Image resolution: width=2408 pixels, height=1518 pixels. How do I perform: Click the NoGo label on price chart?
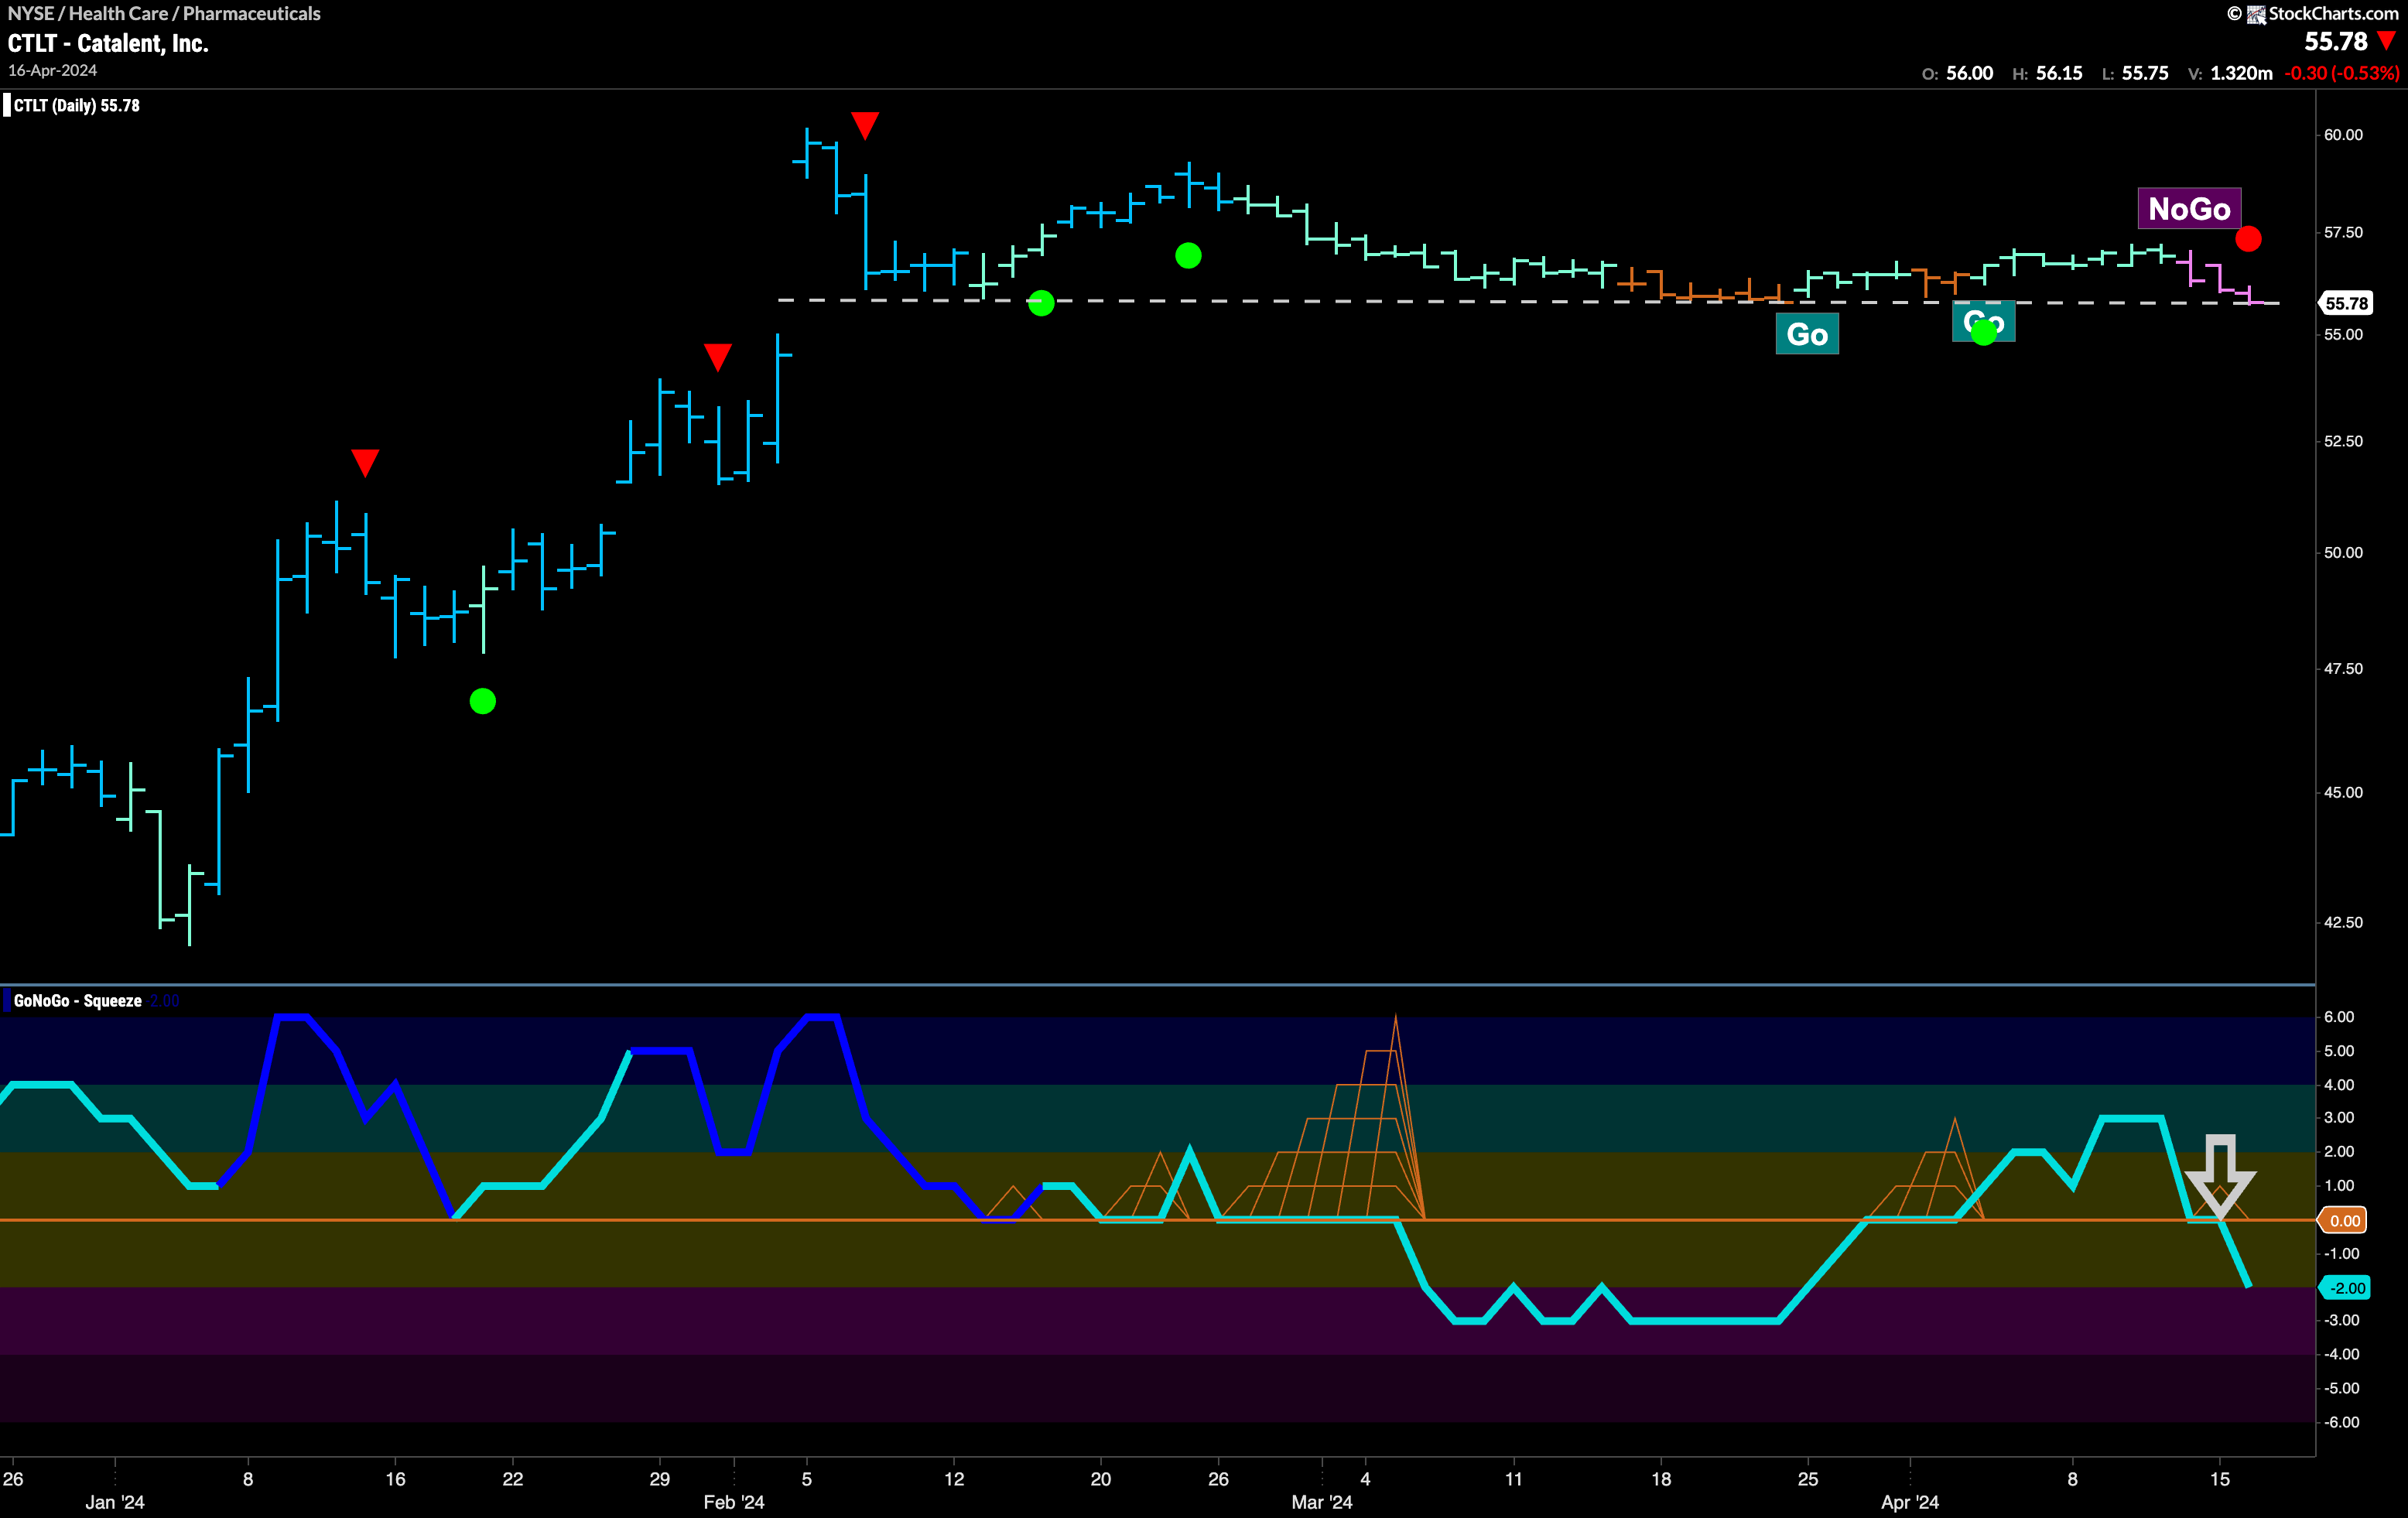[x=2189, y=208]
